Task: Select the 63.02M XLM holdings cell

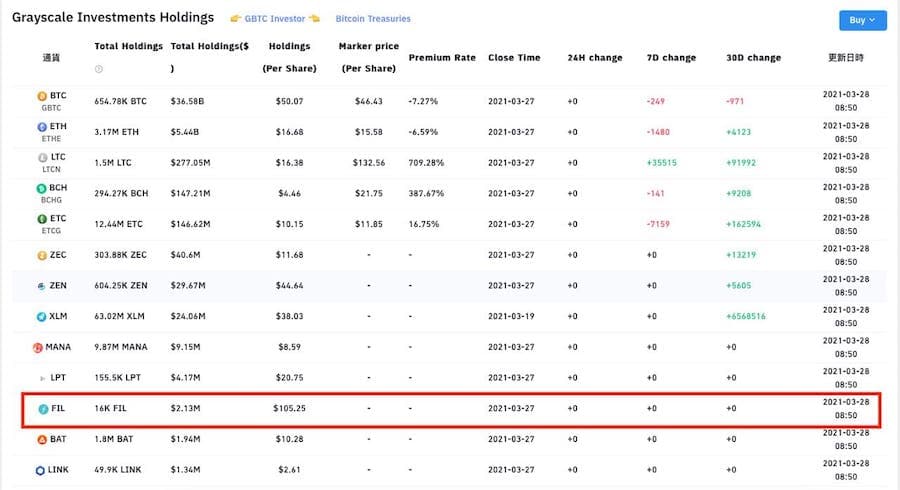Action: point(119,316)
